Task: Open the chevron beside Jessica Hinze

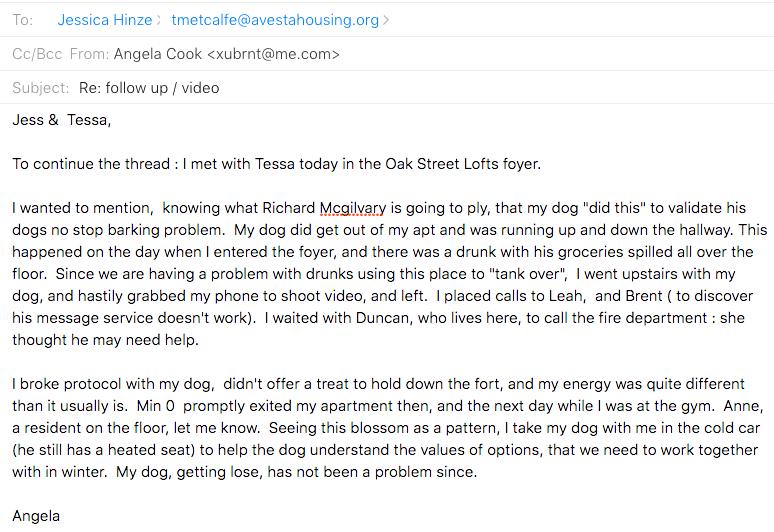Action: tap(159, 20)
